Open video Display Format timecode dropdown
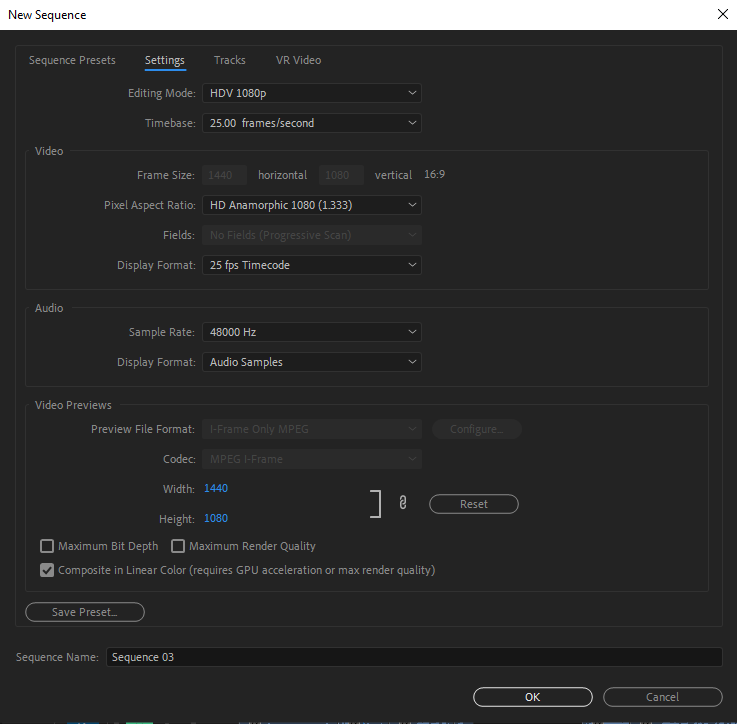Image resolution: width=737 pixels, height=724 pixels. [x=311, y=265]
